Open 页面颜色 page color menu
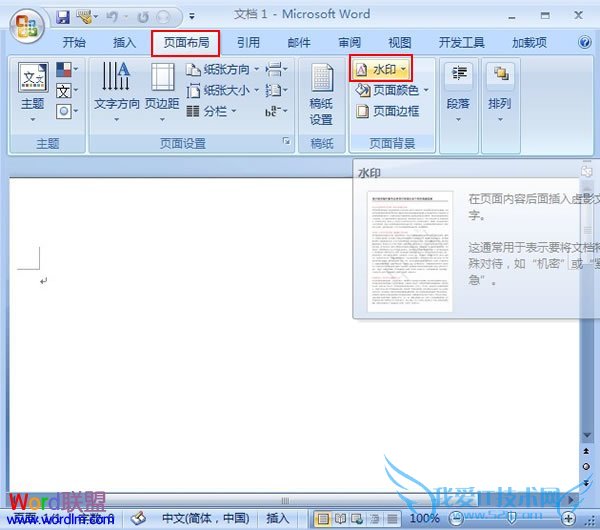Image resolution: width=600 pixels, height=530 pixels. [x=392, y=90]
